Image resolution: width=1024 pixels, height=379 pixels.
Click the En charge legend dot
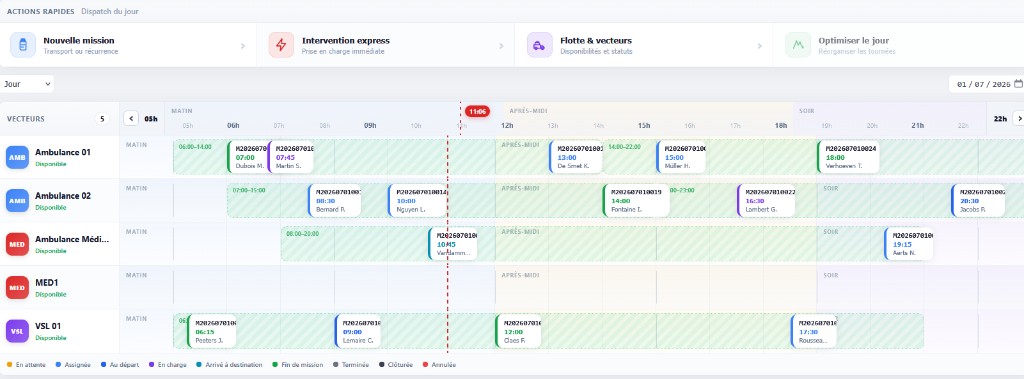click(152, 365)
